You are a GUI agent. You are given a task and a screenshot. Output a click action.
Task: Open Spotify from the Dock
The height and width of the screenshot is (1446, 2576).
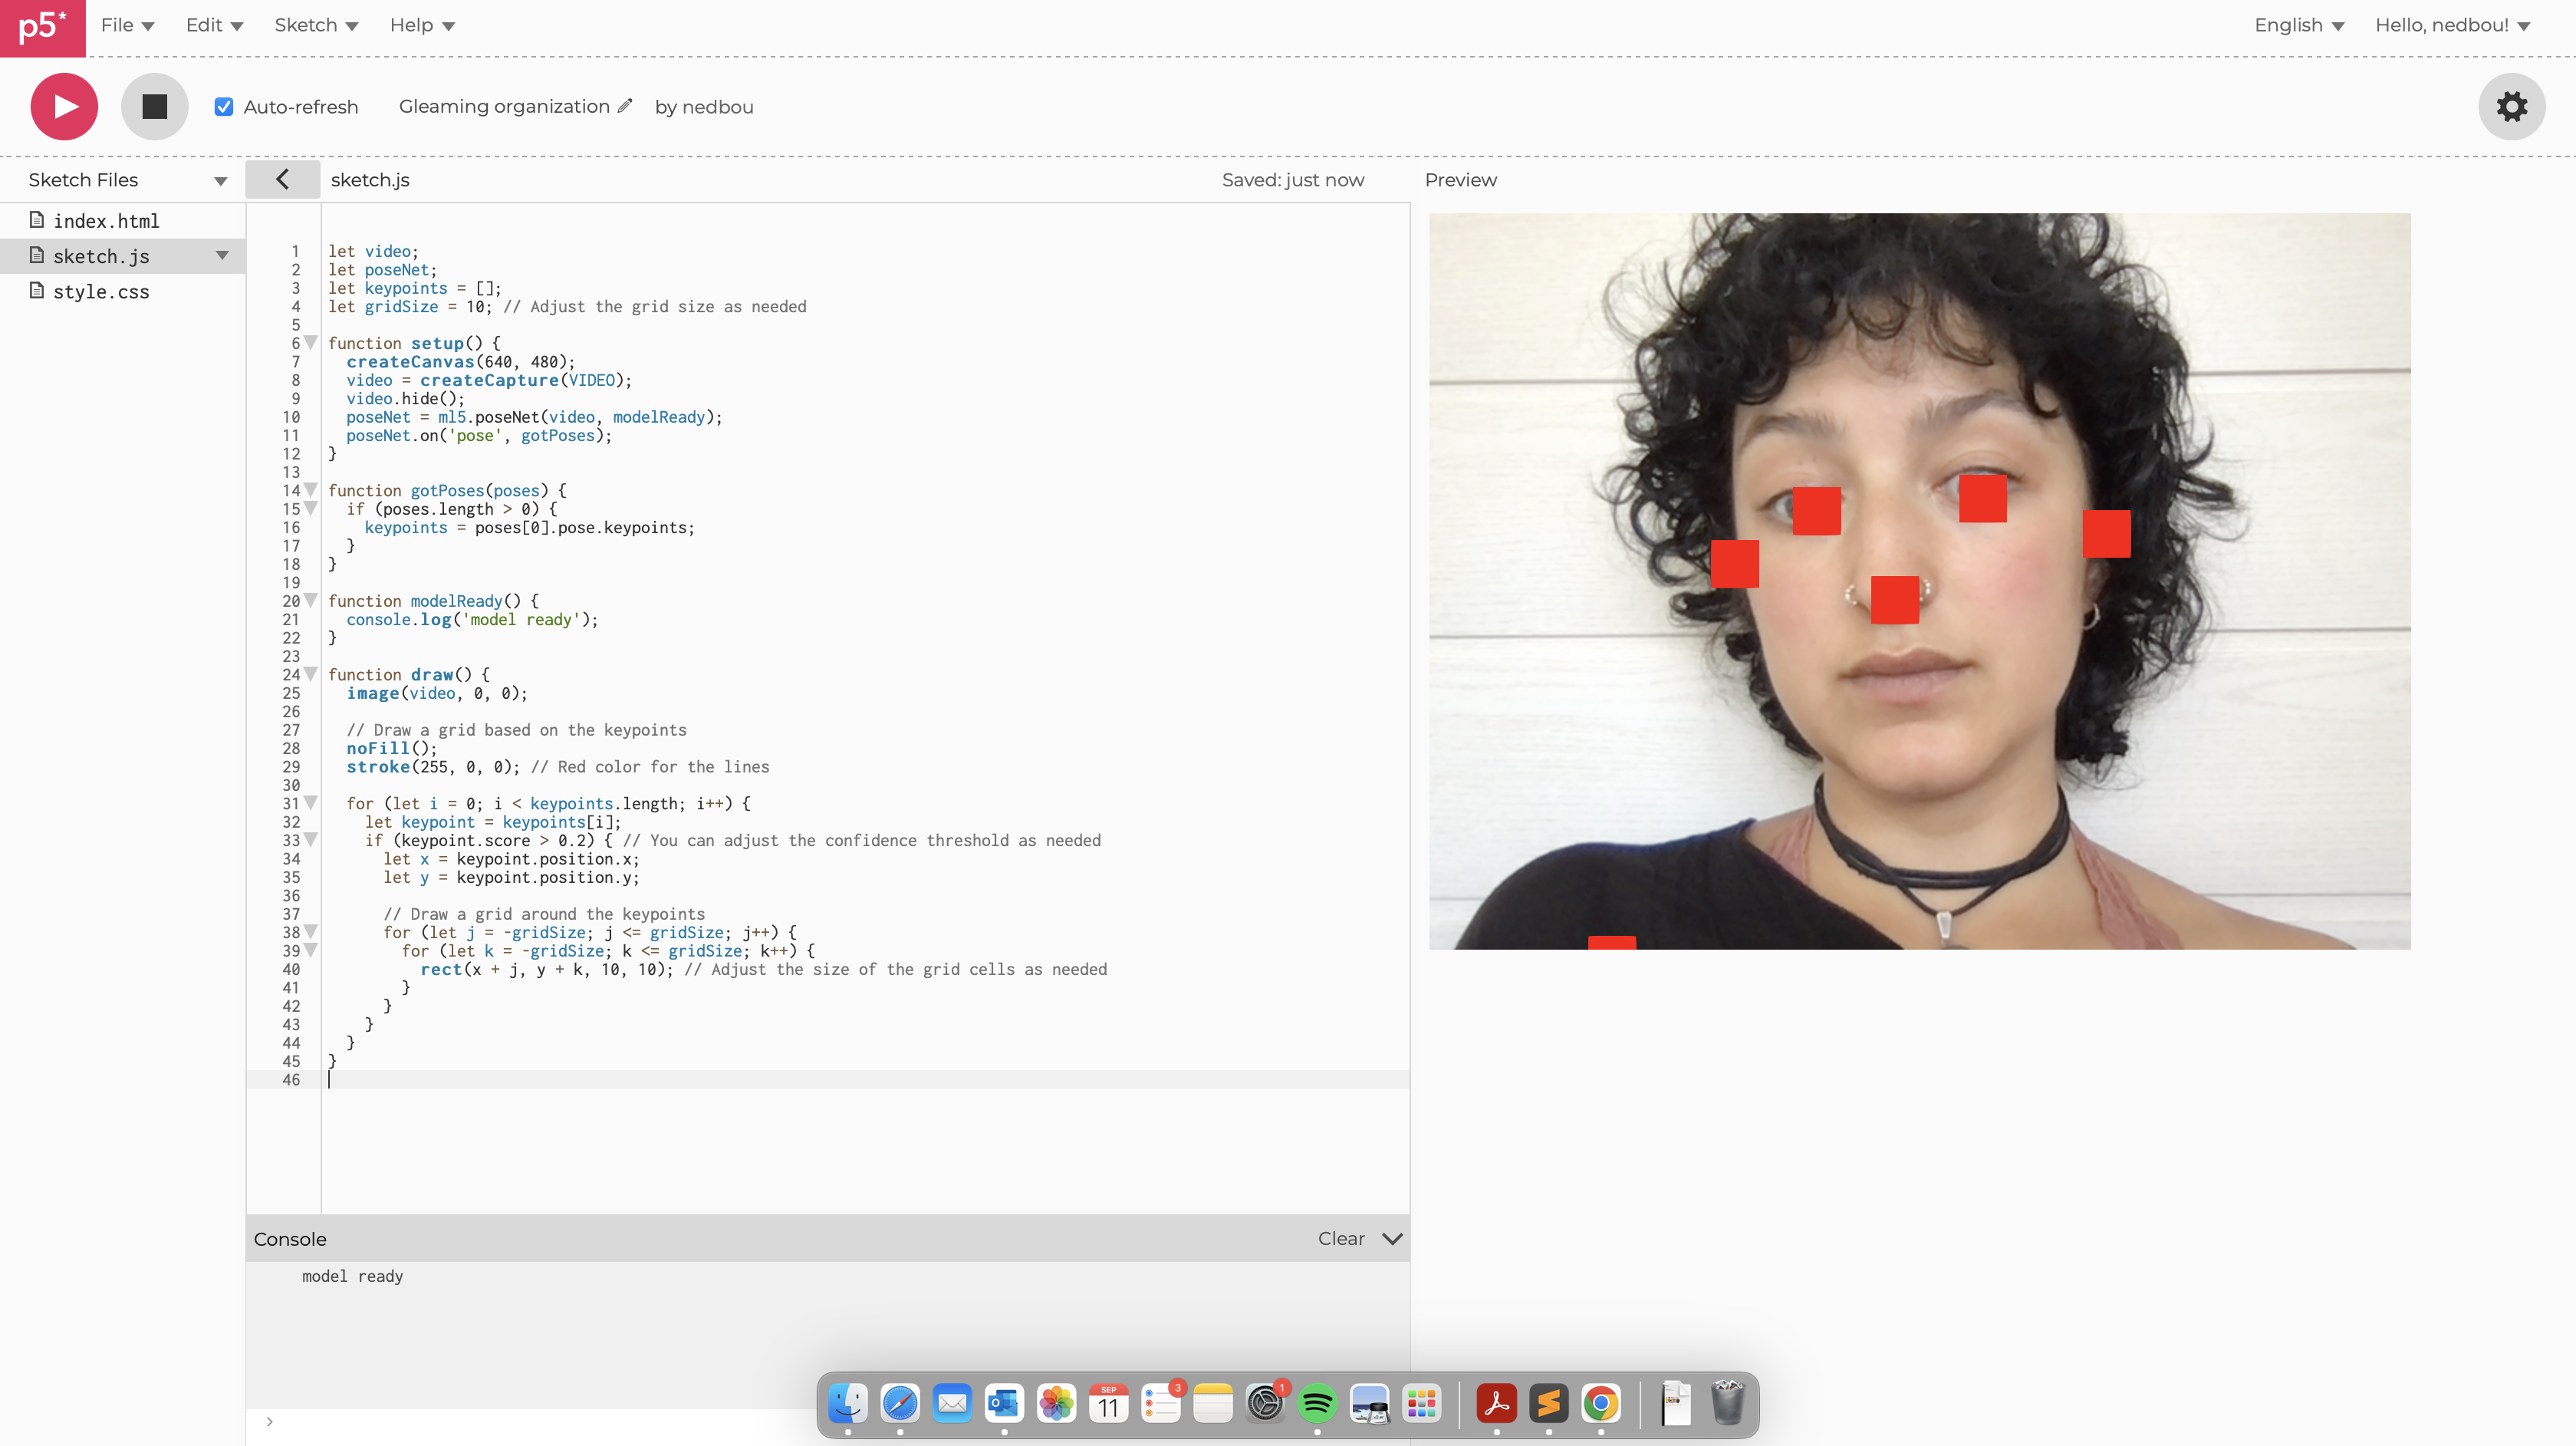coord(1317,1404)
